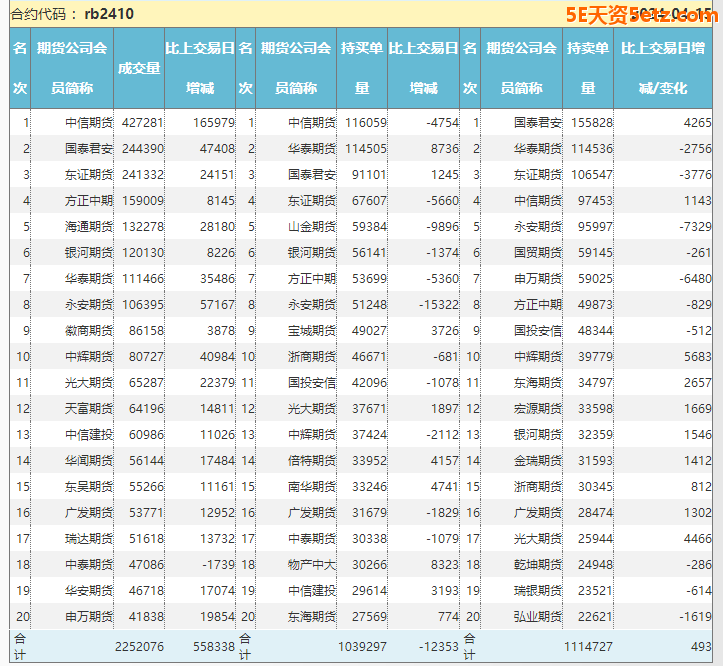Click the 持卖单量 column header
The width and height of the screenshot is (723, 666).
coord(587,67)
